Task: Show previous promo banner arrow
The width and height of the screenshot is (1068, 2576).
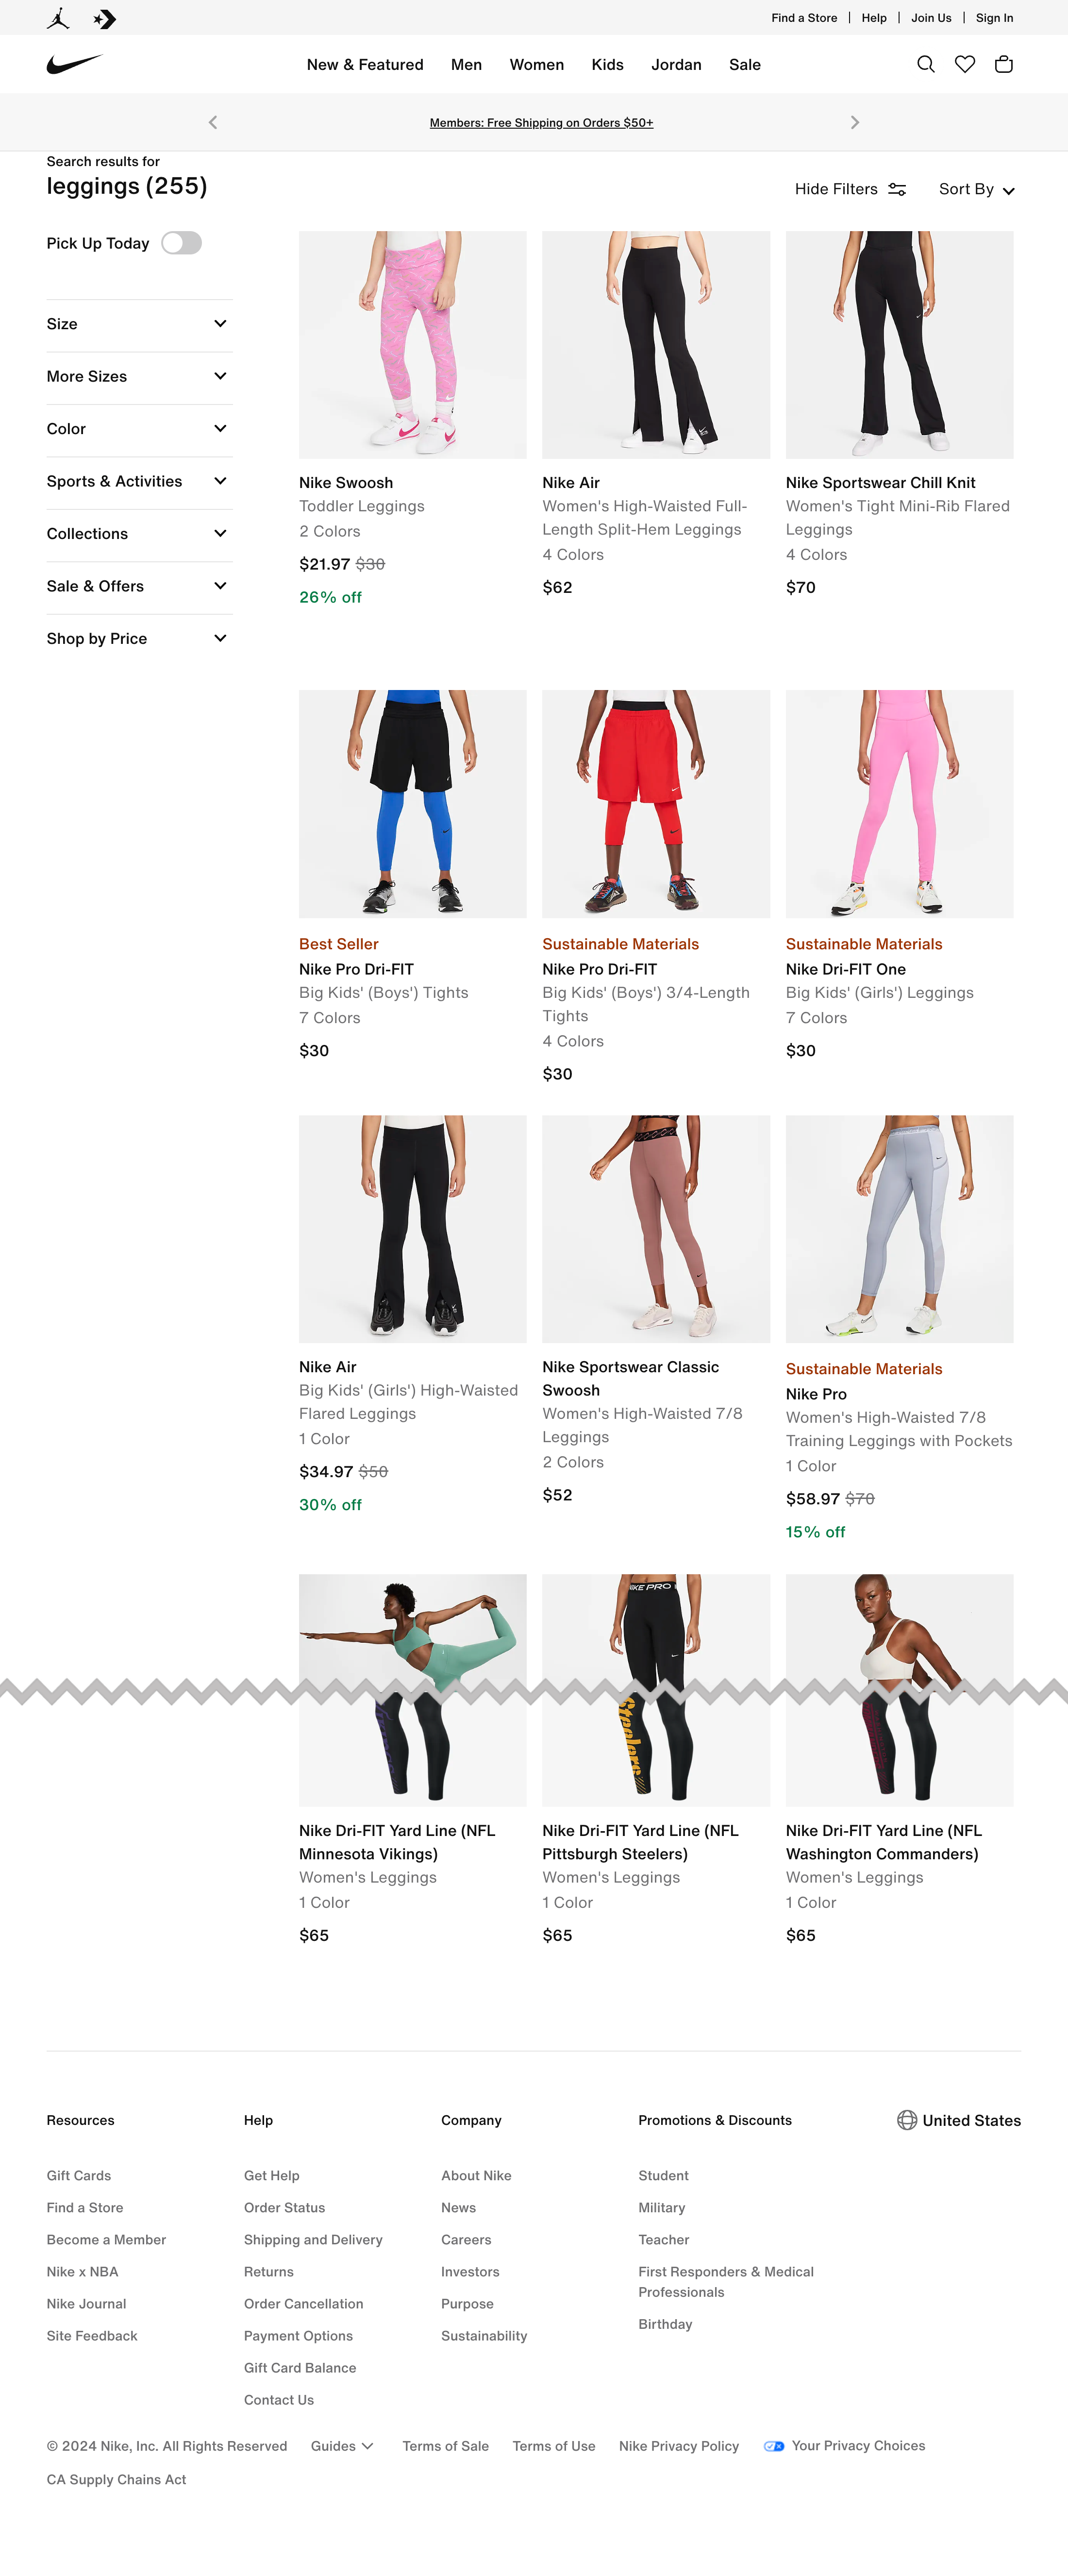Action: pyautogui.click(x=213, y=122)
